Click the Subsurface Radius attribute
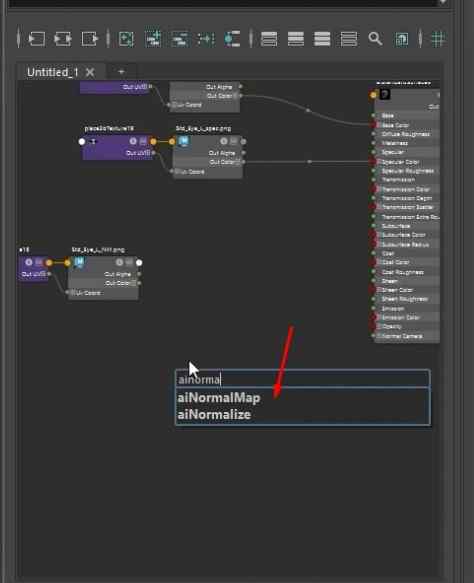This screenshot has width=474, height=583. [405, 244]
